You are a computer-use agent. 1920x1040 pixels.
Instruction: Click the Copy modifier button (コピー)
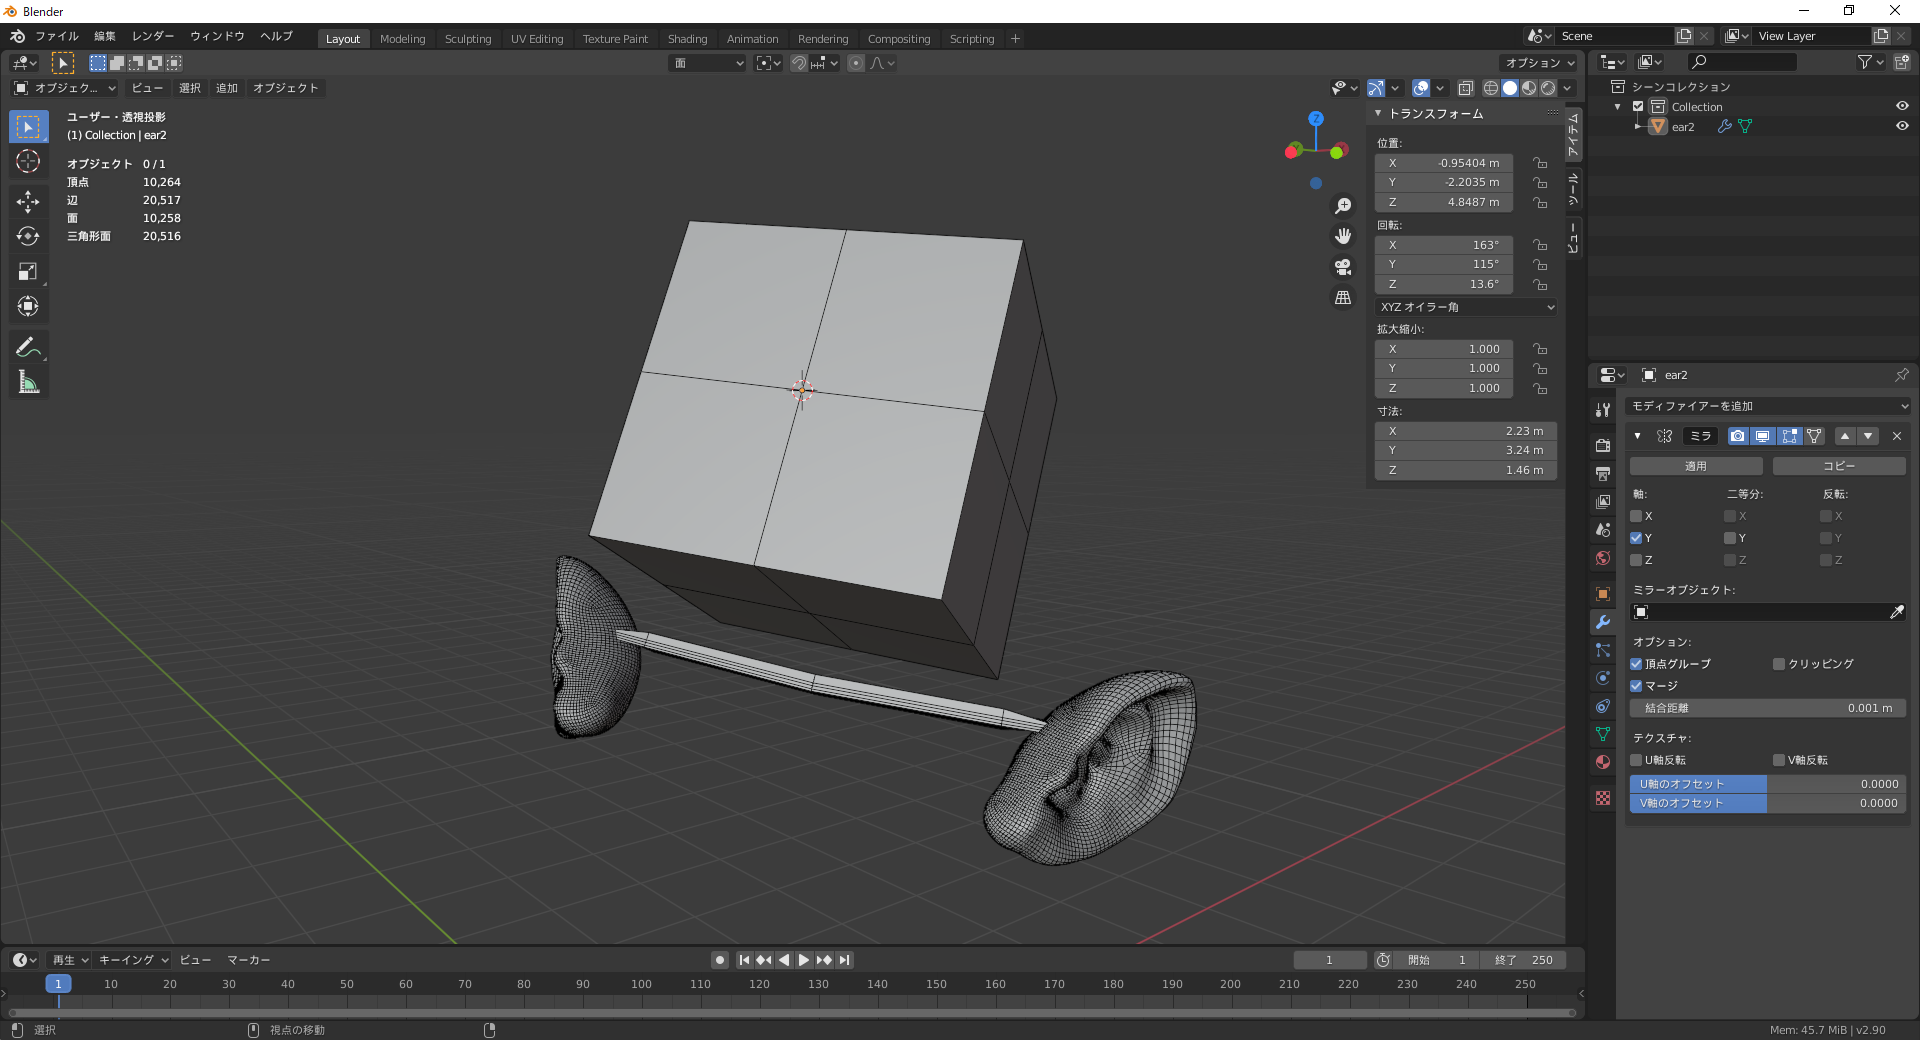(x=1839, y=466)
